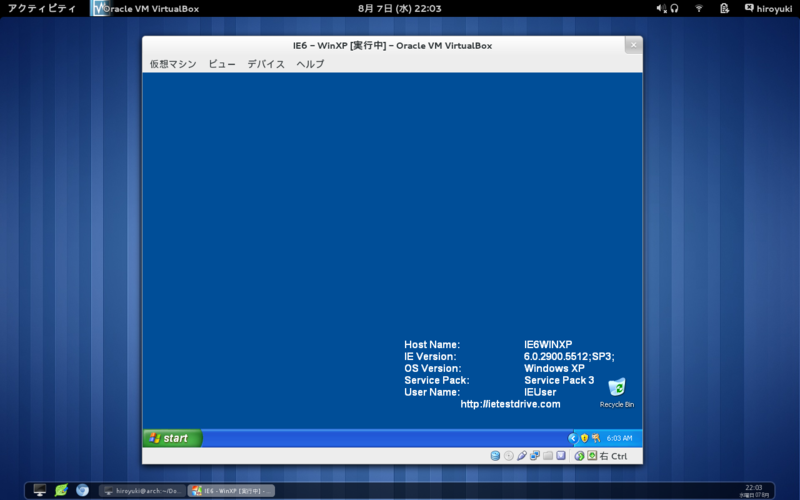
Task: Click the mouse integration indicator icon
Action: [x=579, y=456]
